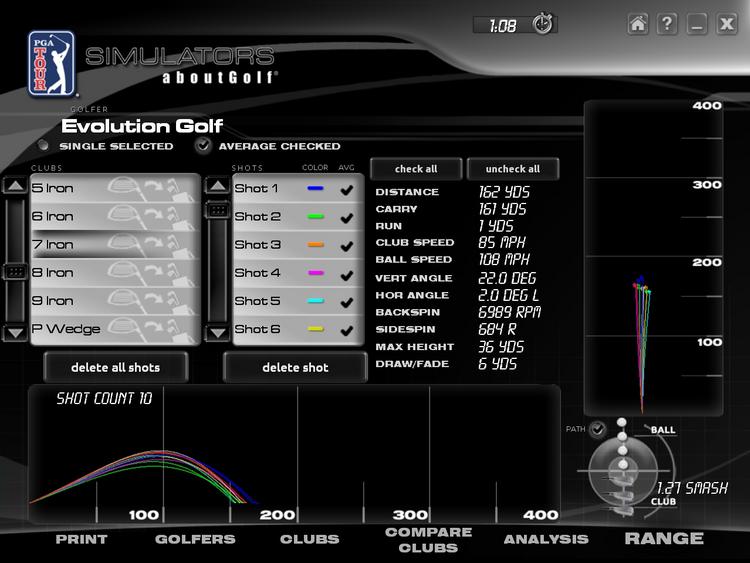Click the stopwatch timer icon
Screen dimensions: 750x563
[x=542, y=24]
